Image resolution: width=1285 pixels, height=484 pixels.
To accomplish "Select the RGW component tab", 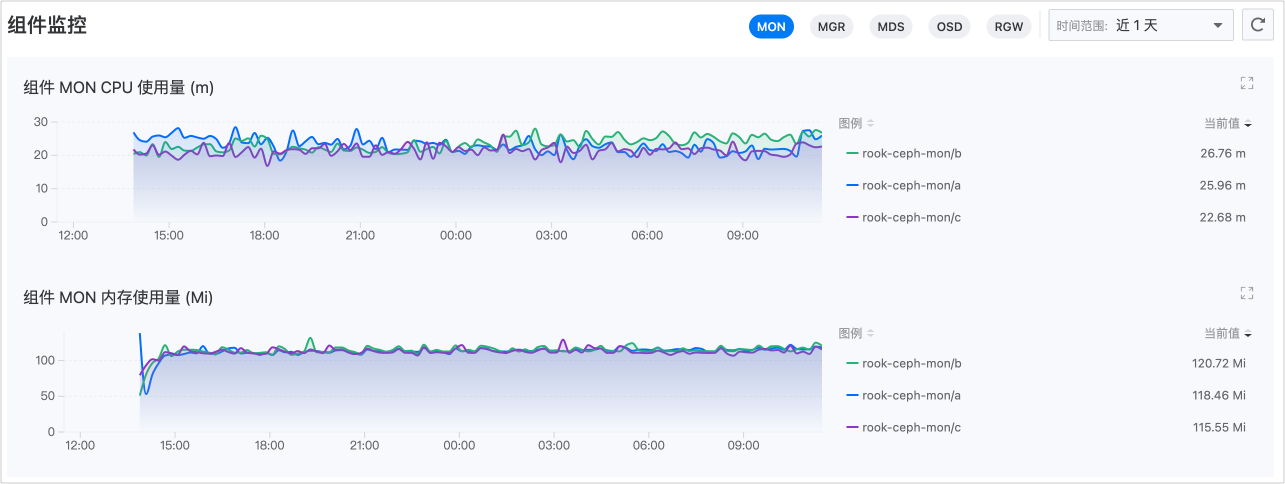I will pos(1009,27).
